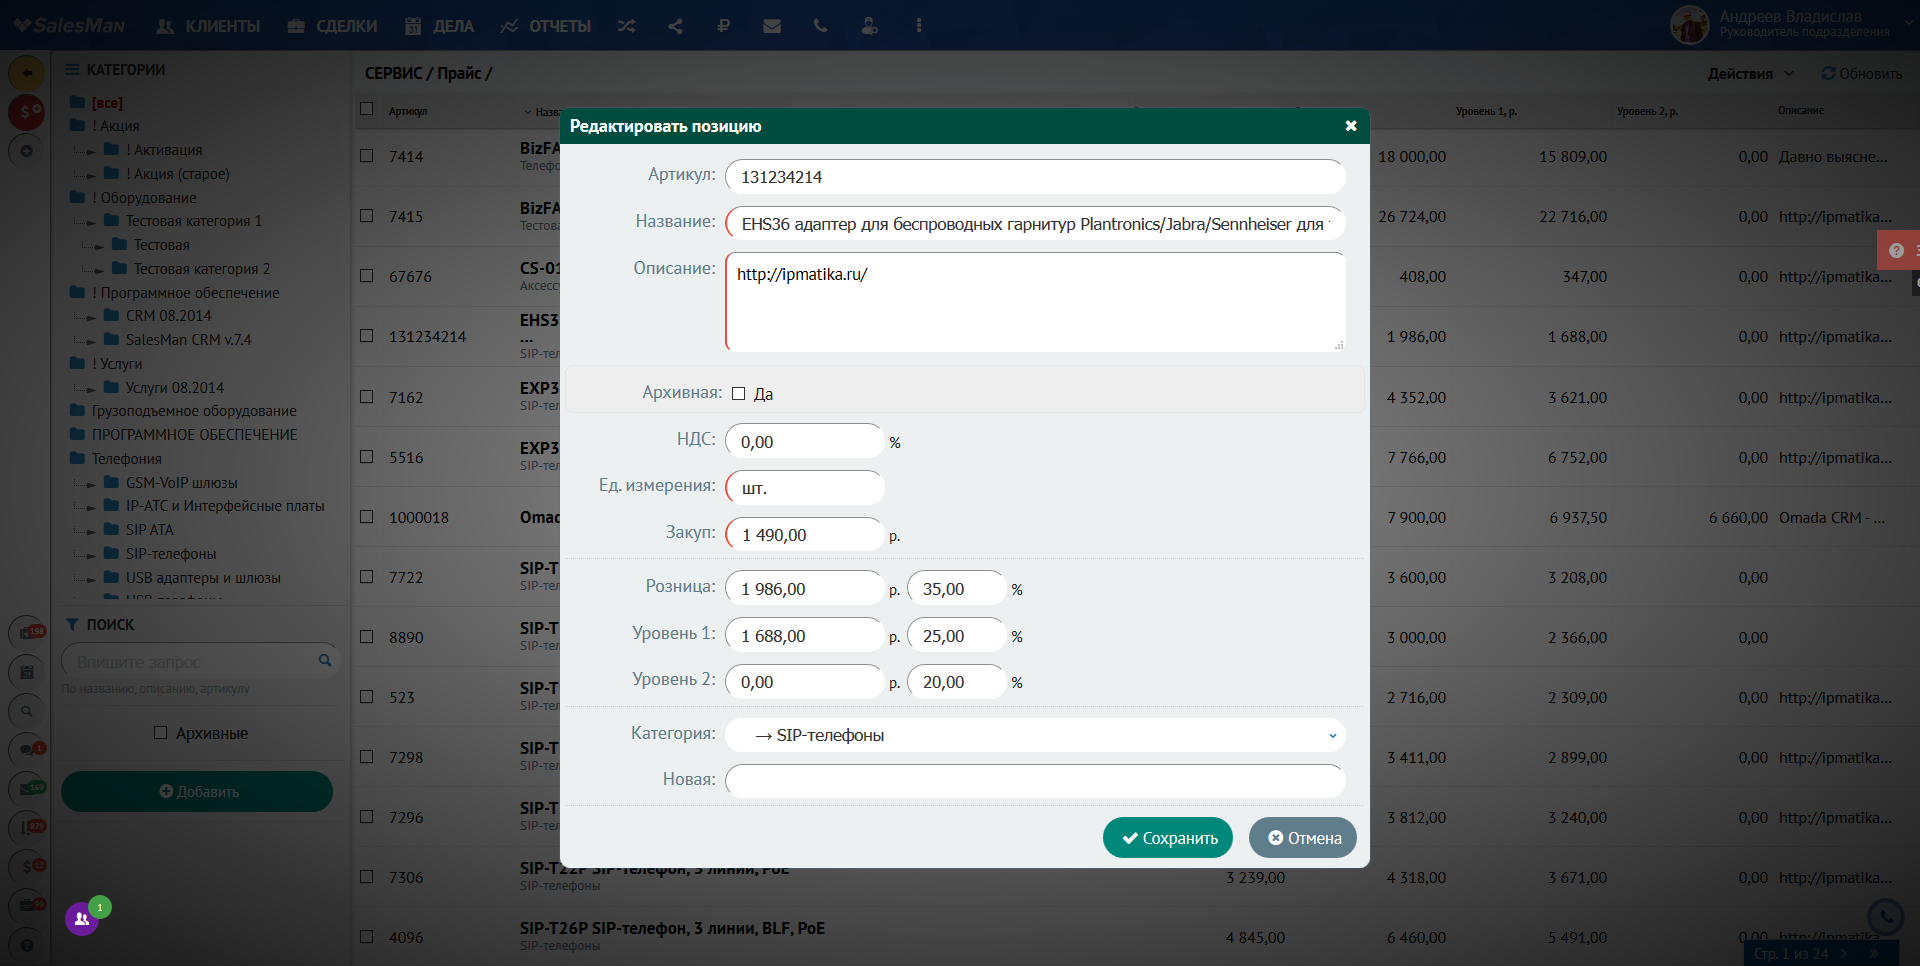
Task: Click the phone calls icon in top bar
Action: coord(821,26)
